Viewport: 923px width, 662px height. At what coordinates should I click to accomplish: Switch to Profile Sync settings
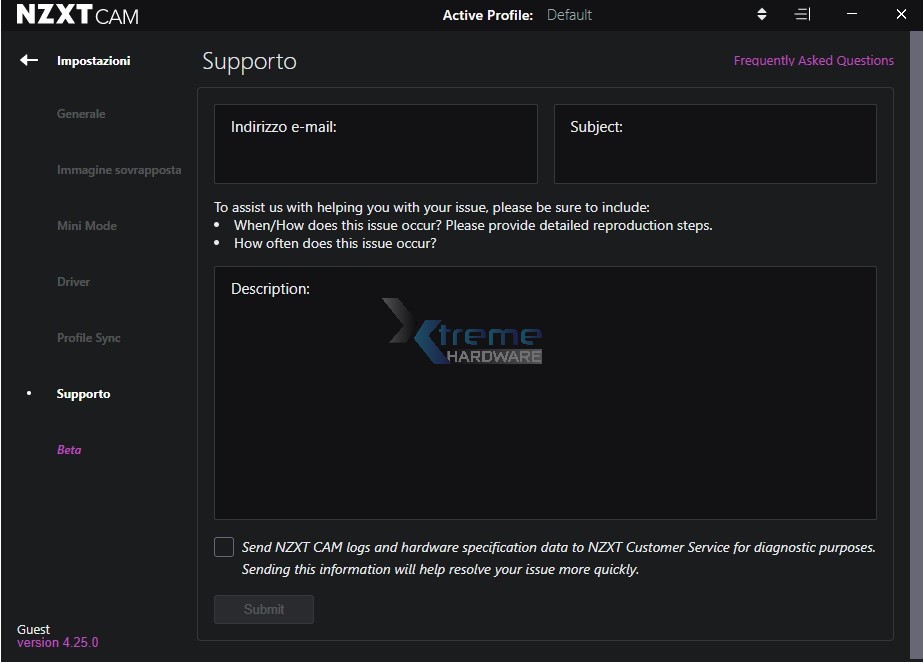click(x=89, y=338)
